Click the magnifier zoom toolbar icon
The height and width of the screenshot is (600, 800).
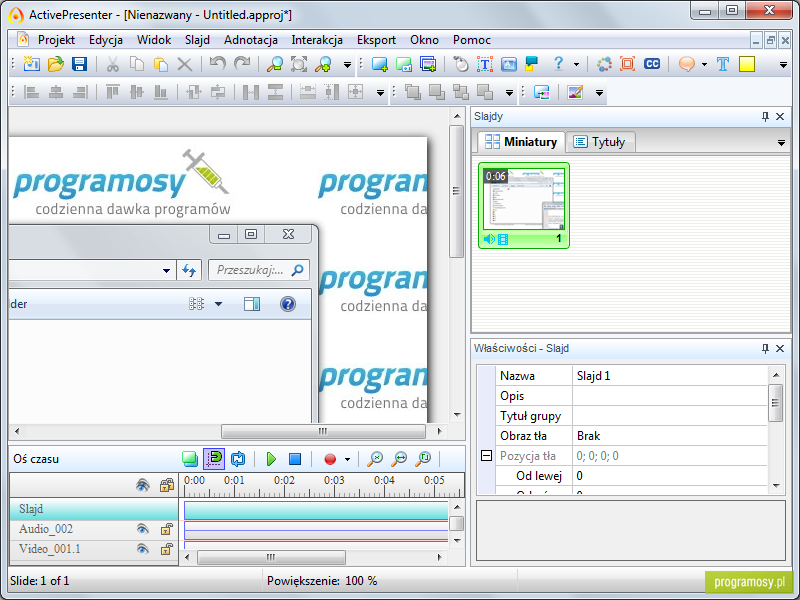coord(274,64)
